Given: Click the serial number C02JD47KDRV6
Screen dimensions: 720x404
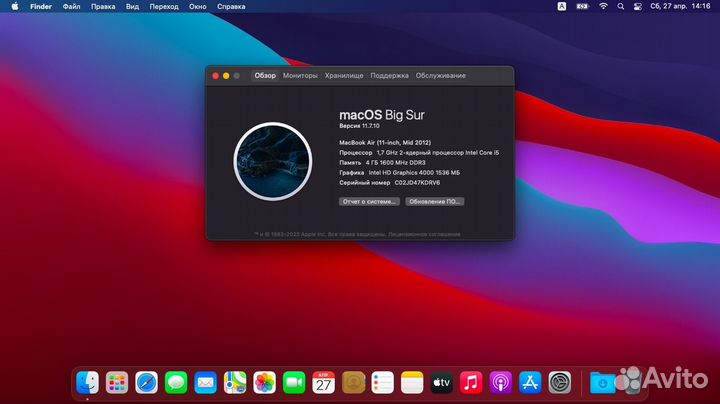Looking at the screenshot, I should 417,182.
